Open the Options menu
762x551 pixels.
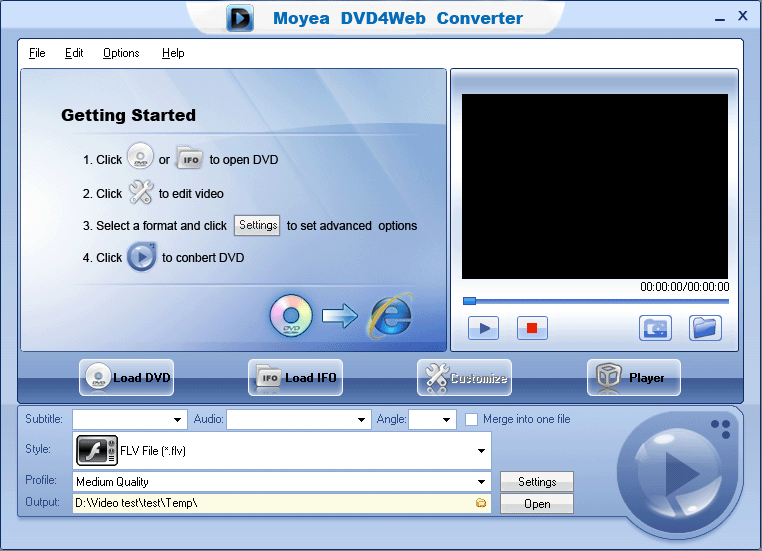pyautogui.click(x=121, y=53)
